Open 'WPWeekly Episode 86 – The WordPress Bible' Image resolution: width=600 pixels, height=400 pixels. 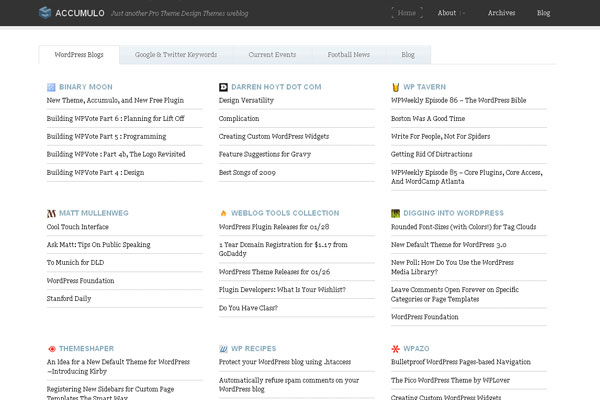(458, 100)
